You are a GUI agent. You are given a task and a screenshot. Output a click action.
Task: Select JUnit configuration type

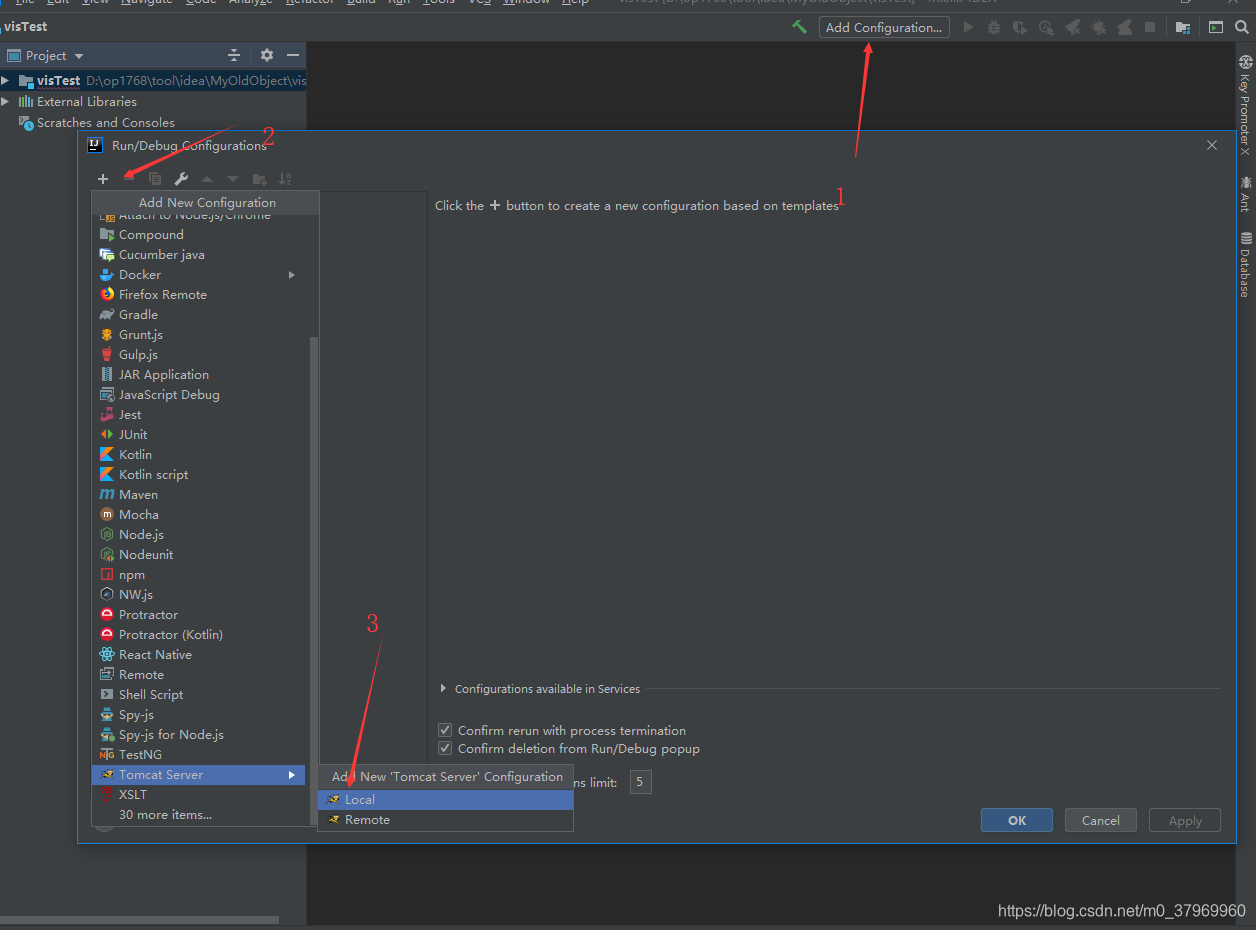click(x=199, y=435)
